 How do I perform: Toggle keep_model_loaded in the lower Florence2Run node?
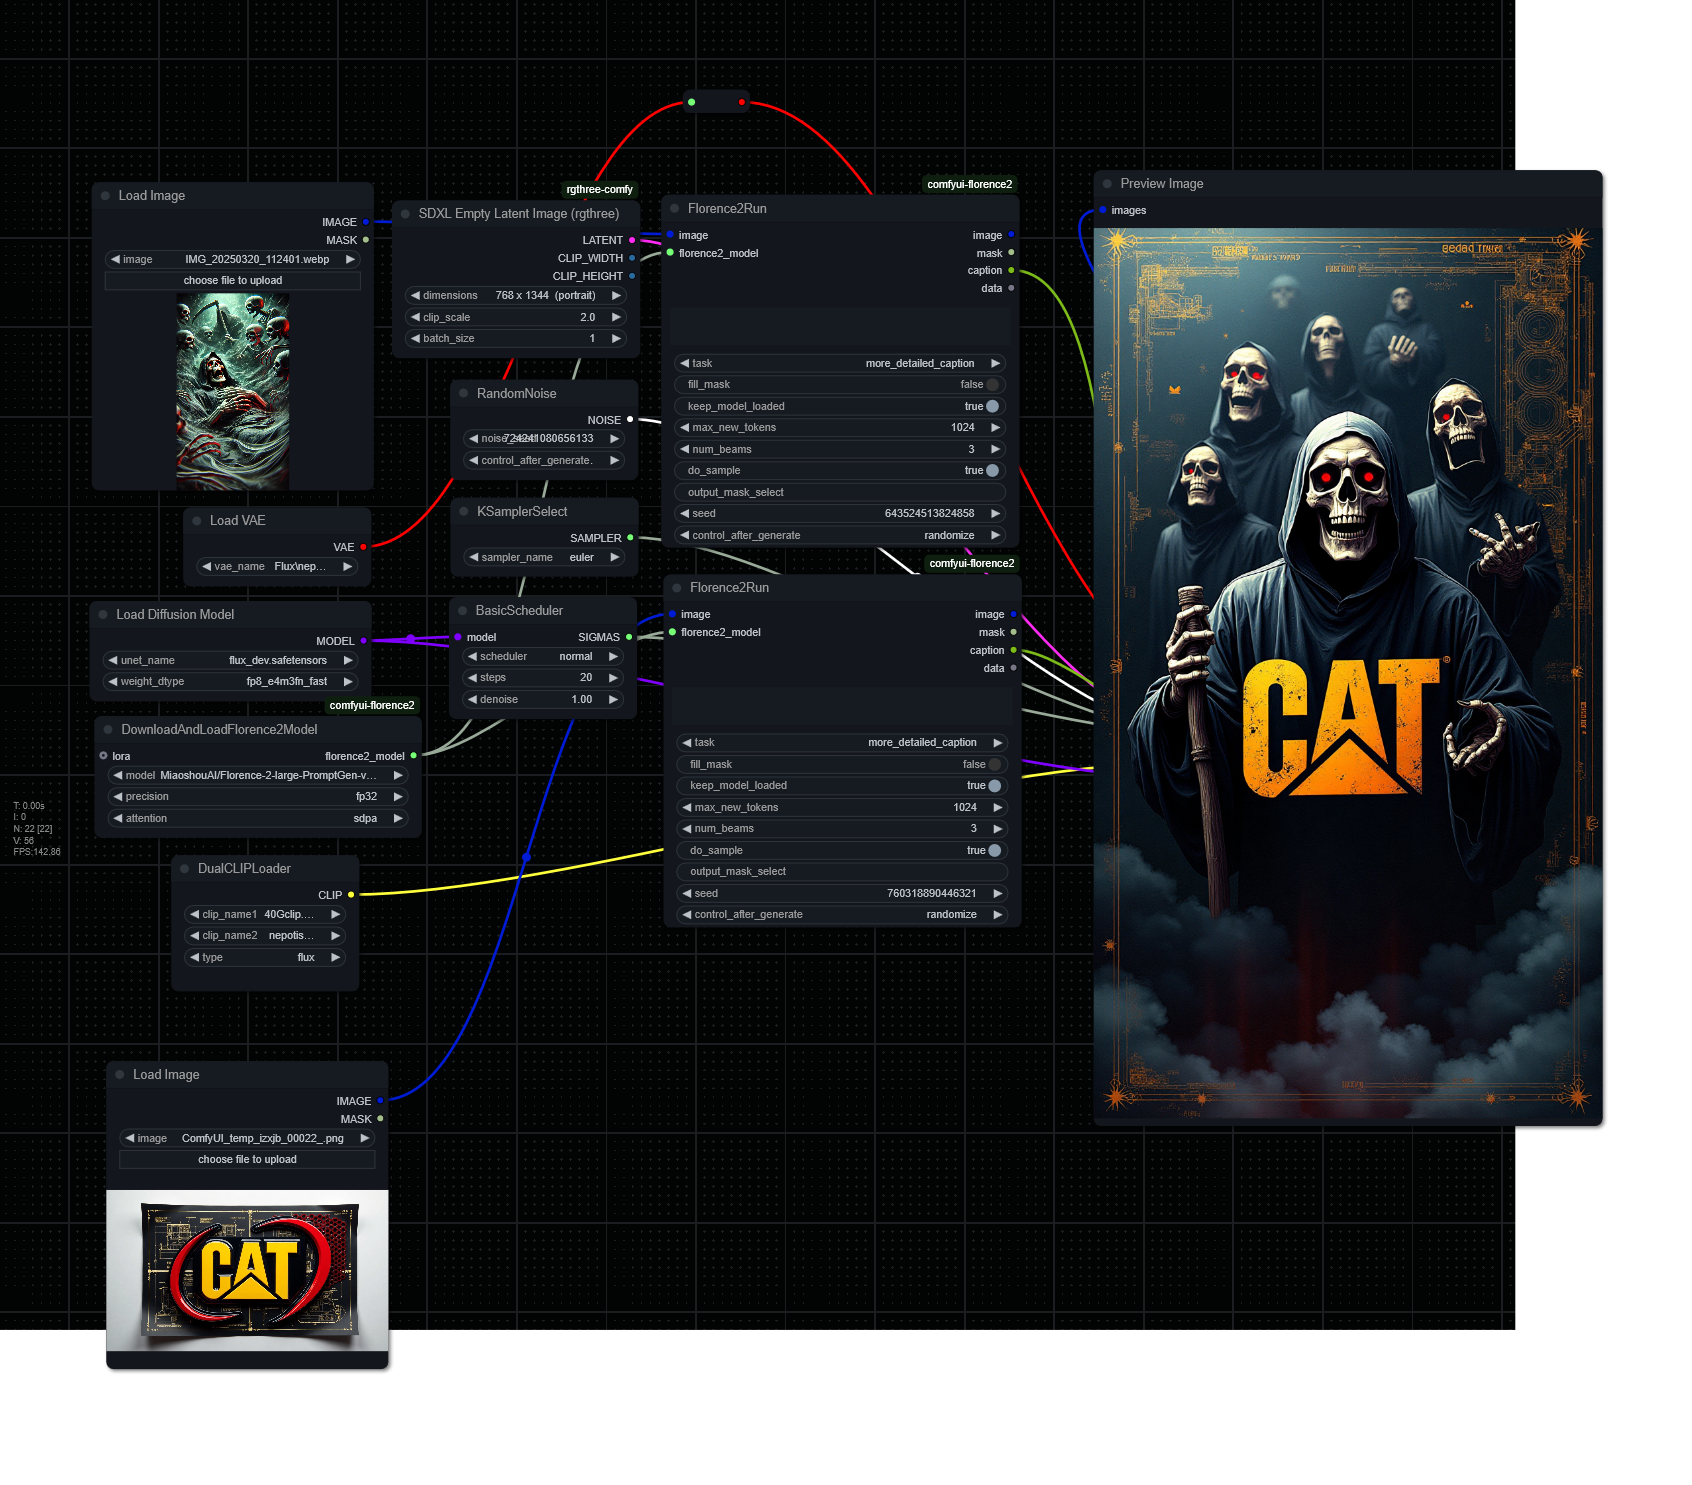click(x=842, y=786)
